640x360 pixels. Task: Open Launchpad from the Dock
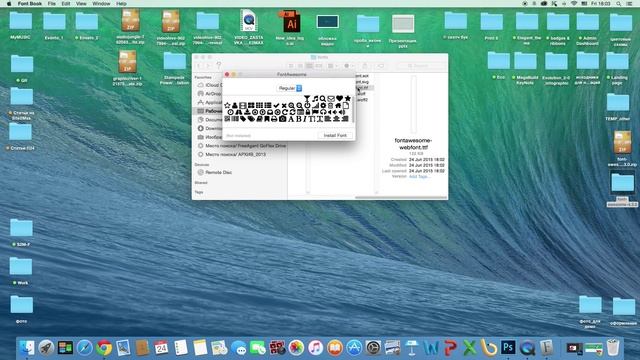pos(46,348)
